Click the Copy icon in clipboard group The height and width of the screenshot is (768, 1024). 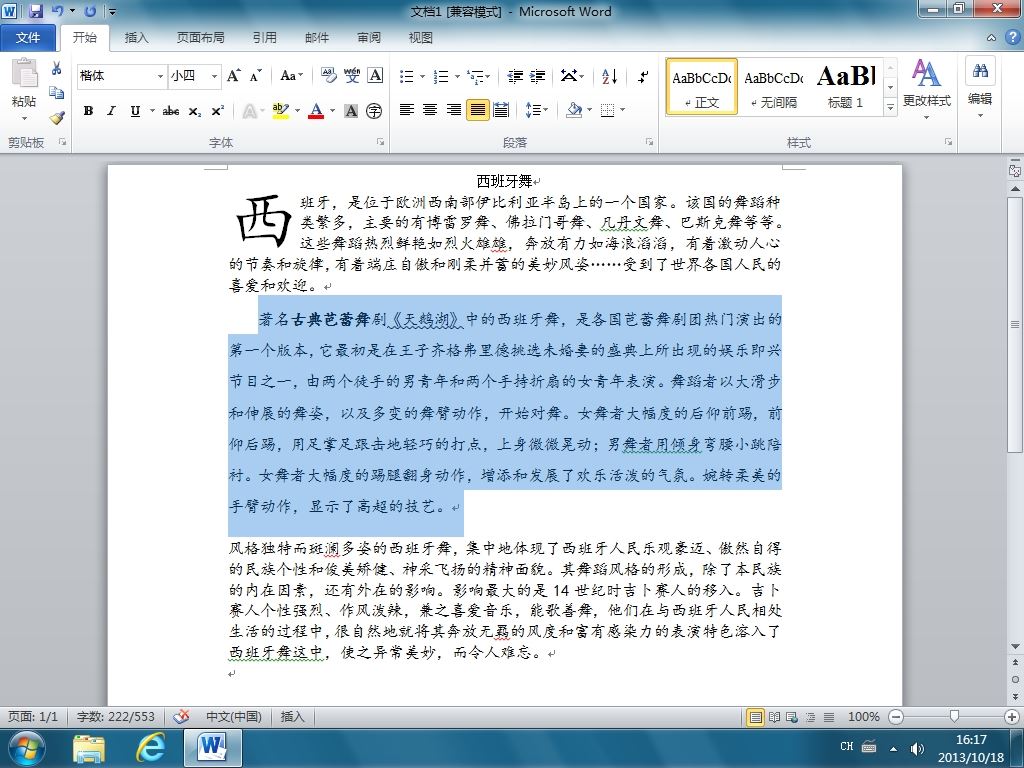56,93
